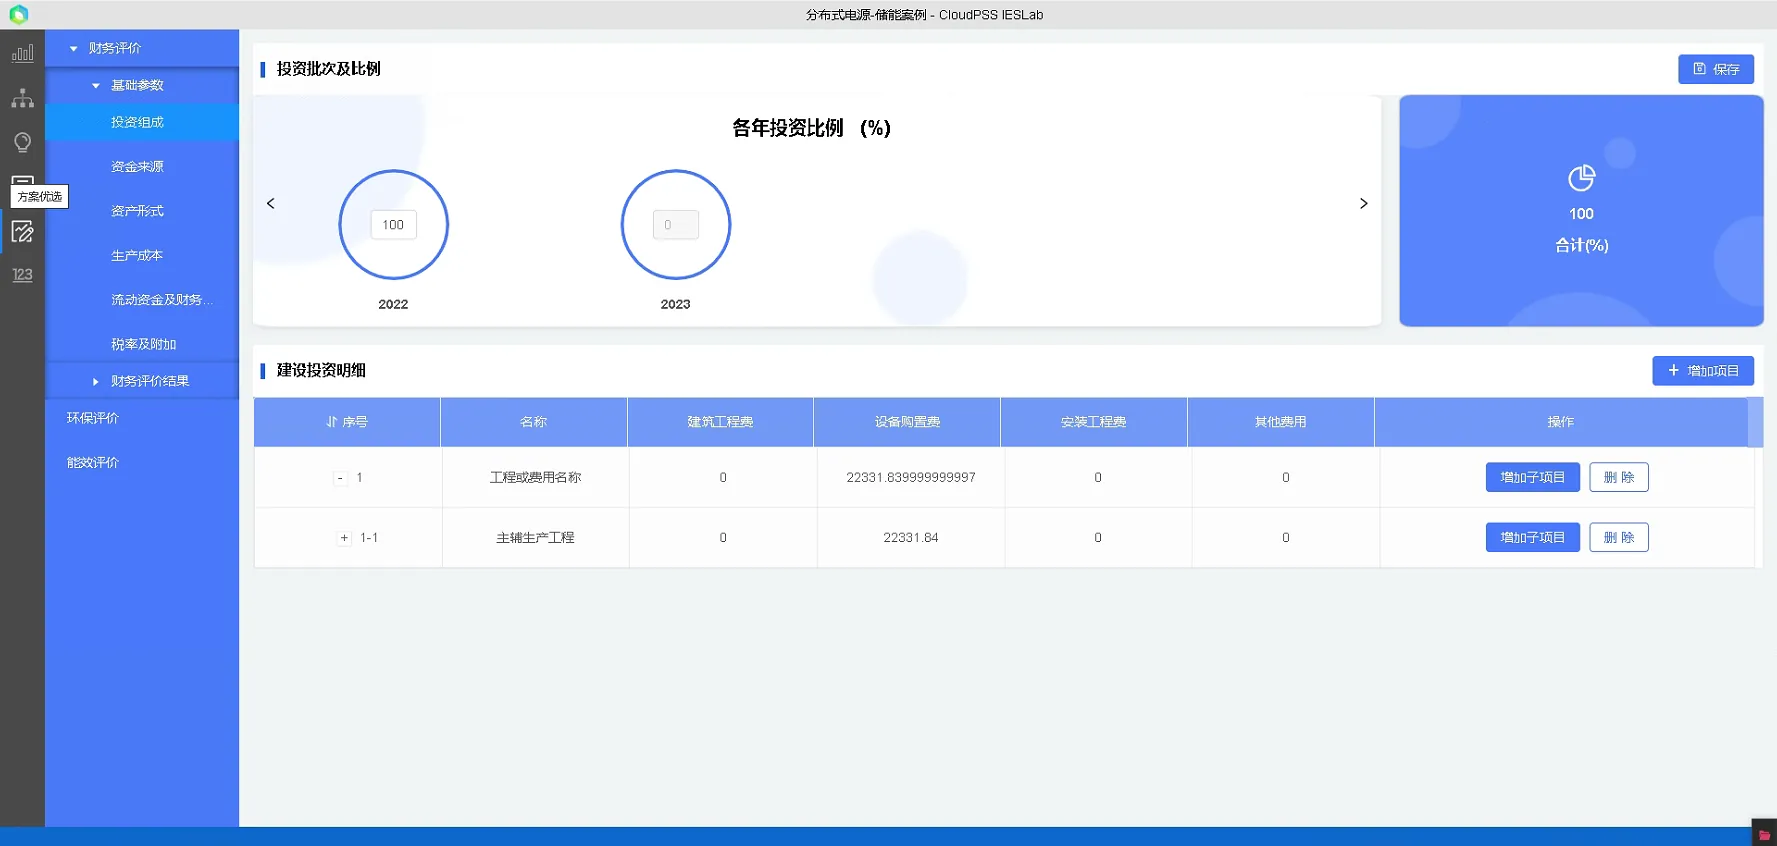
Task: Click 增加子项目 for row 主辅生产工程
Action: click(x=1532, y=537)
